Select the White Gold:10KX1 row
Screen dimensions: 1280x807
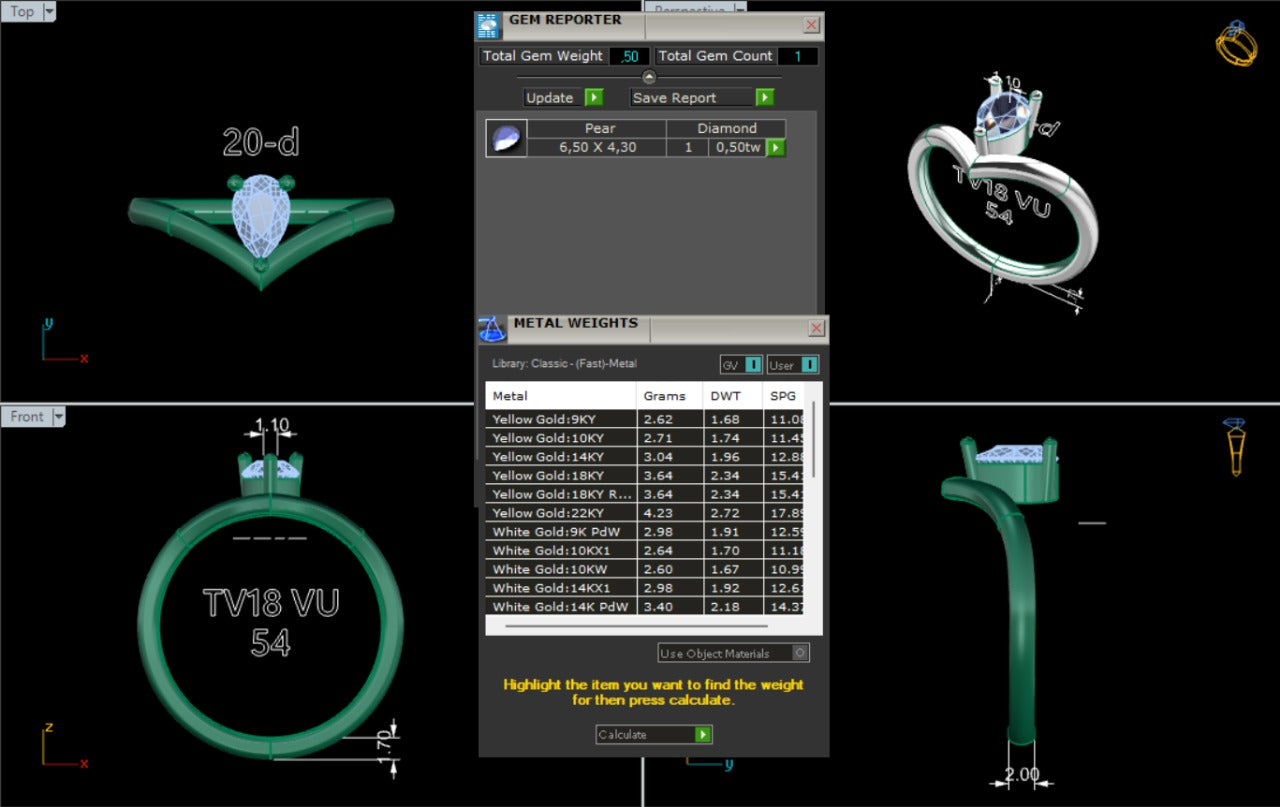pos(646,550)
